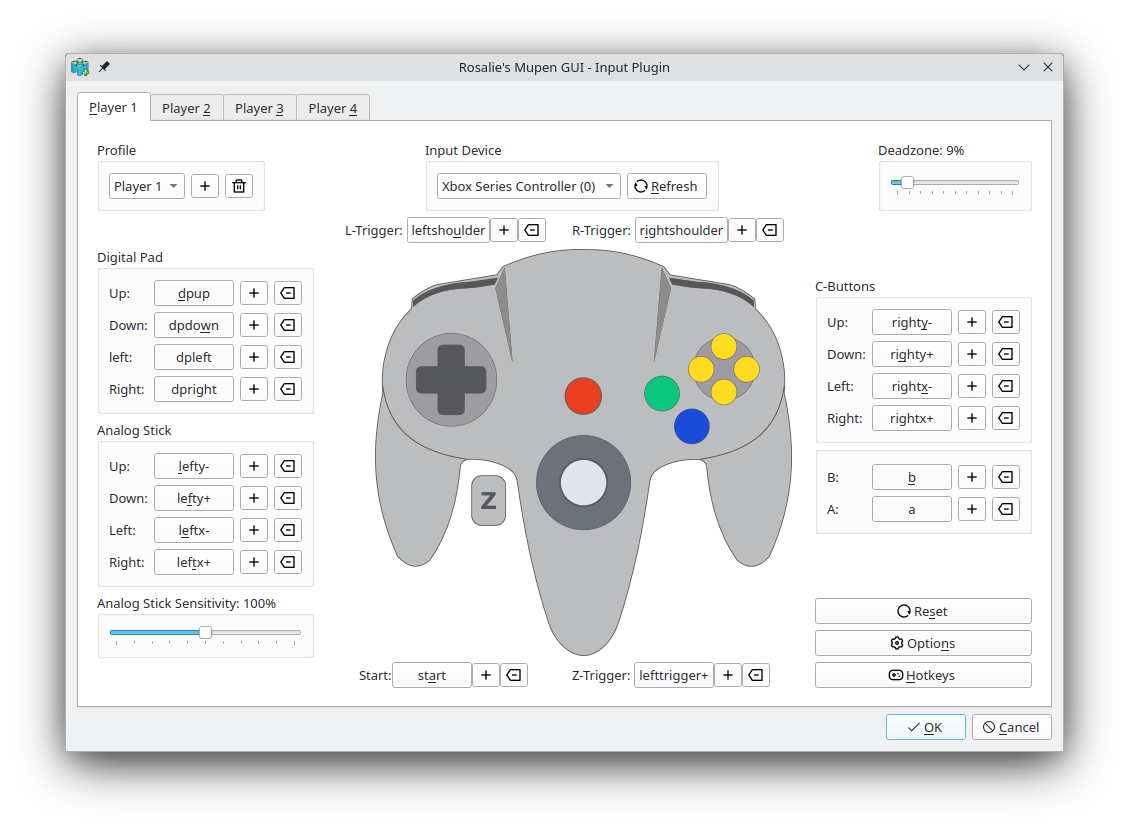Remap the lefttrigger+ Z-Trigger binding
The width and height of the screenshot is (1130, 830).
(x=674, y=675)
